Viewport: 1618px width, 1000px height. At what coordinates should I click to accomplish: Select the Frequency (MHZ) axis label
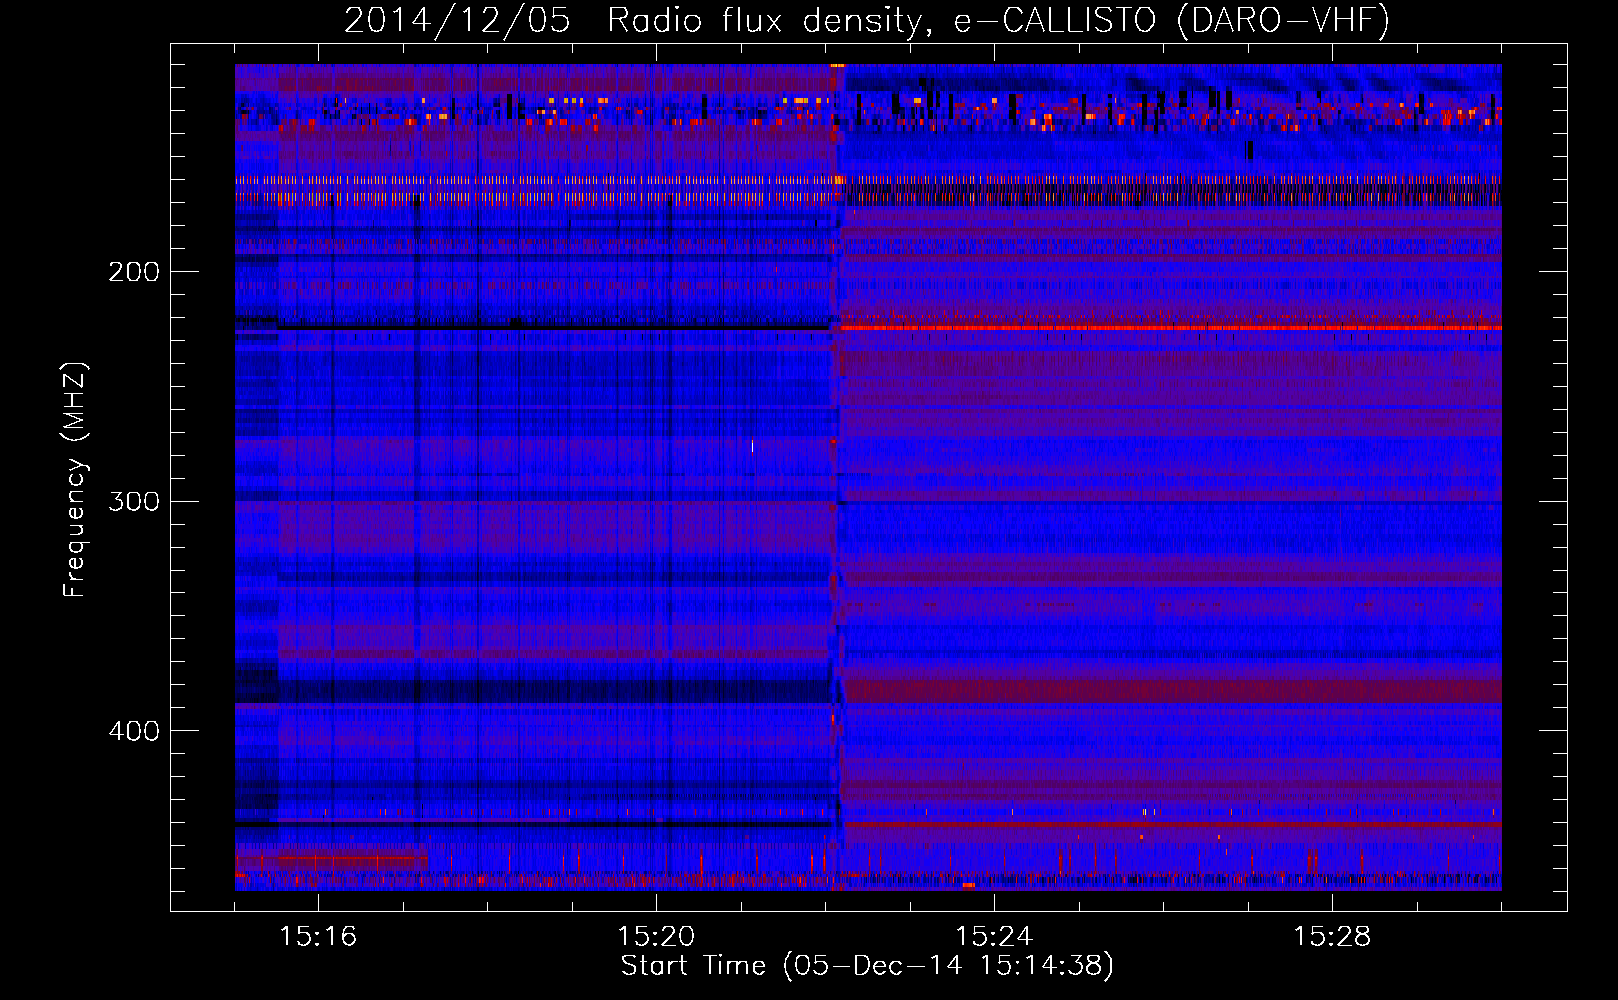click(75, 480)
